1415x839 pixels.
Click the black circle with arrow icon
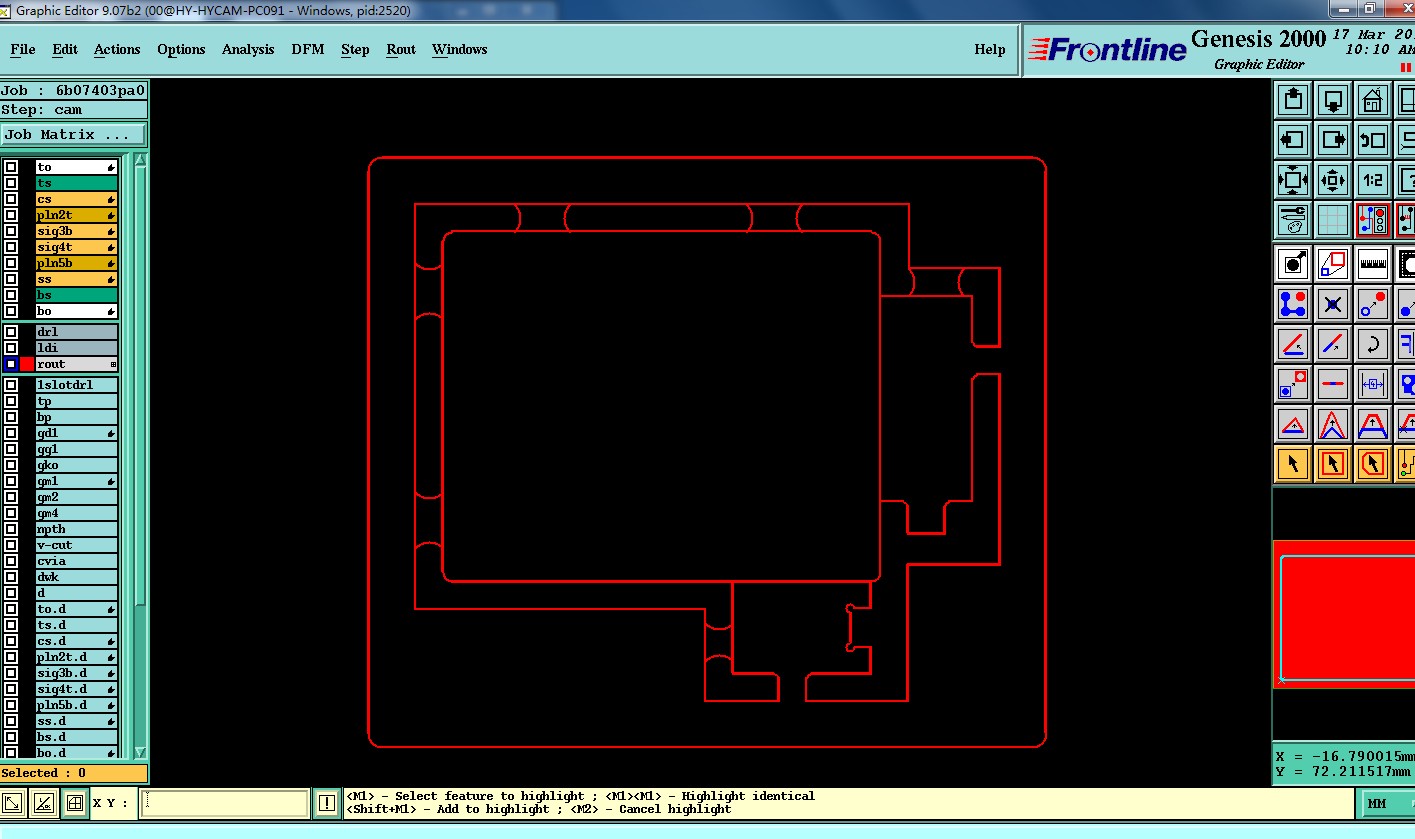[1293, 264]
